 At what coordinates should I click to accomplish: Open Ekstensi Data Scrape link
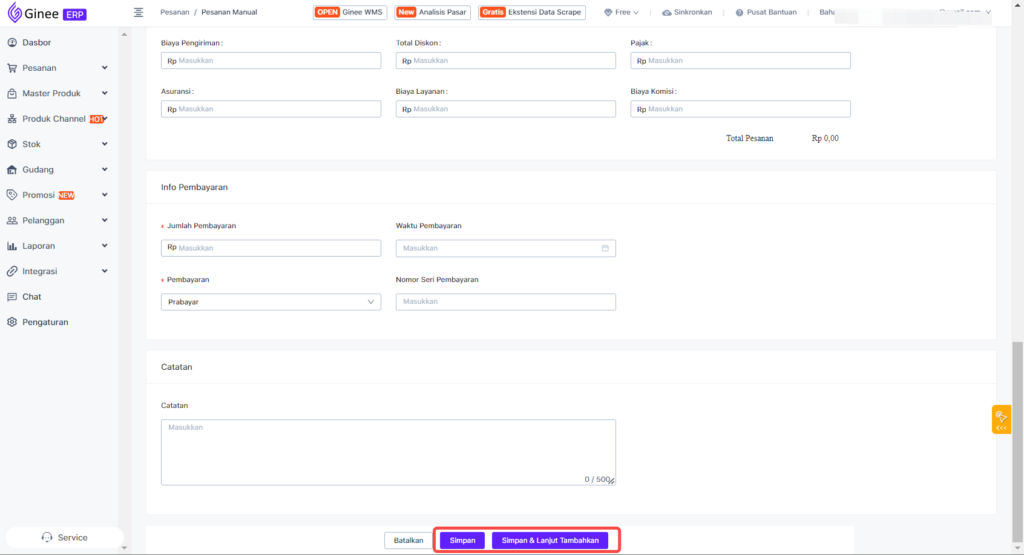[x=532, y=12]
